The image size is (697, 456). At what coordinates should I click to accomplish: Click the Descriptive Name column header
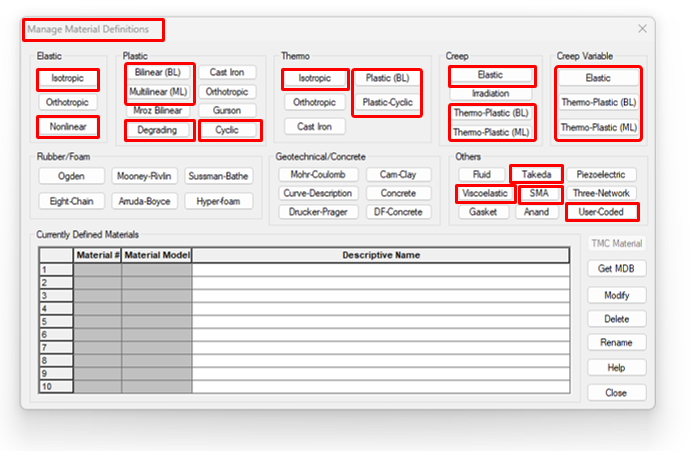click(381, 256)
